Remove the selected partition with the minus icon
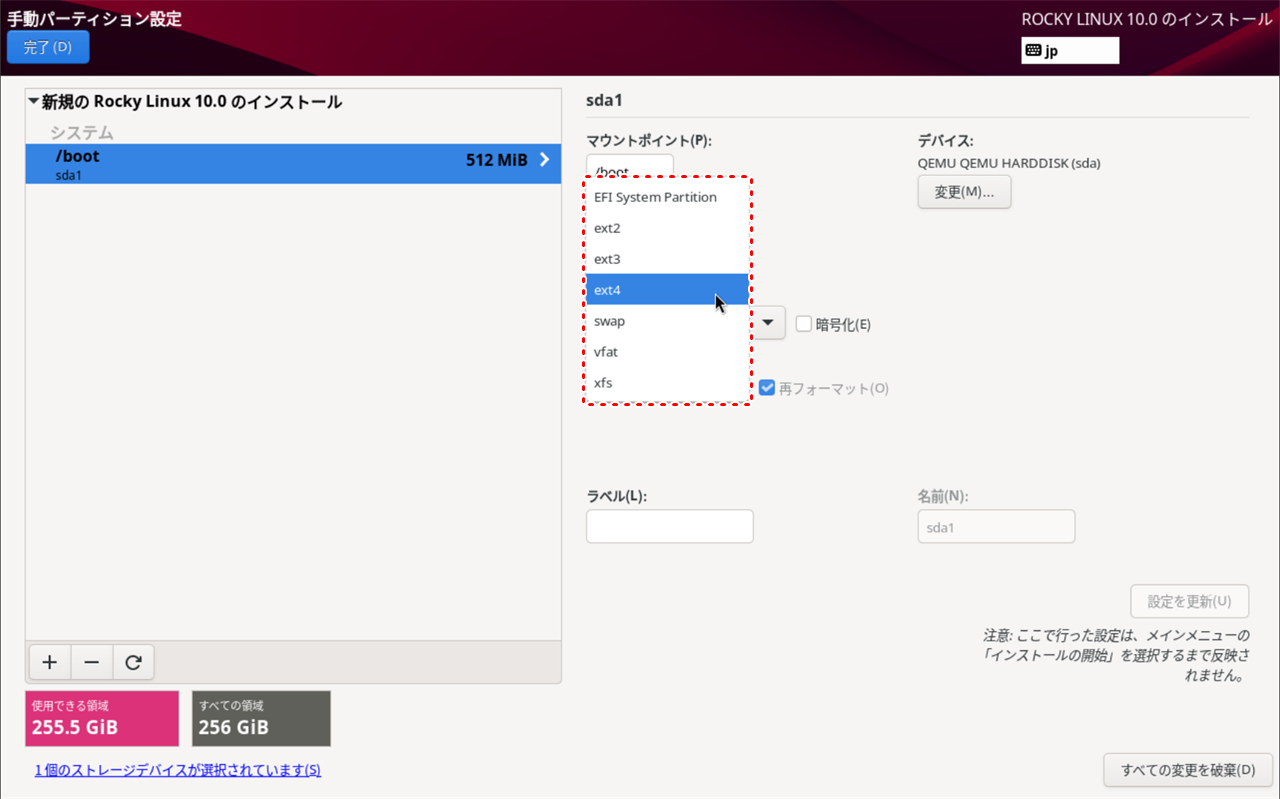The height and width of the screenshot is (799, 1280). (91, 662)
